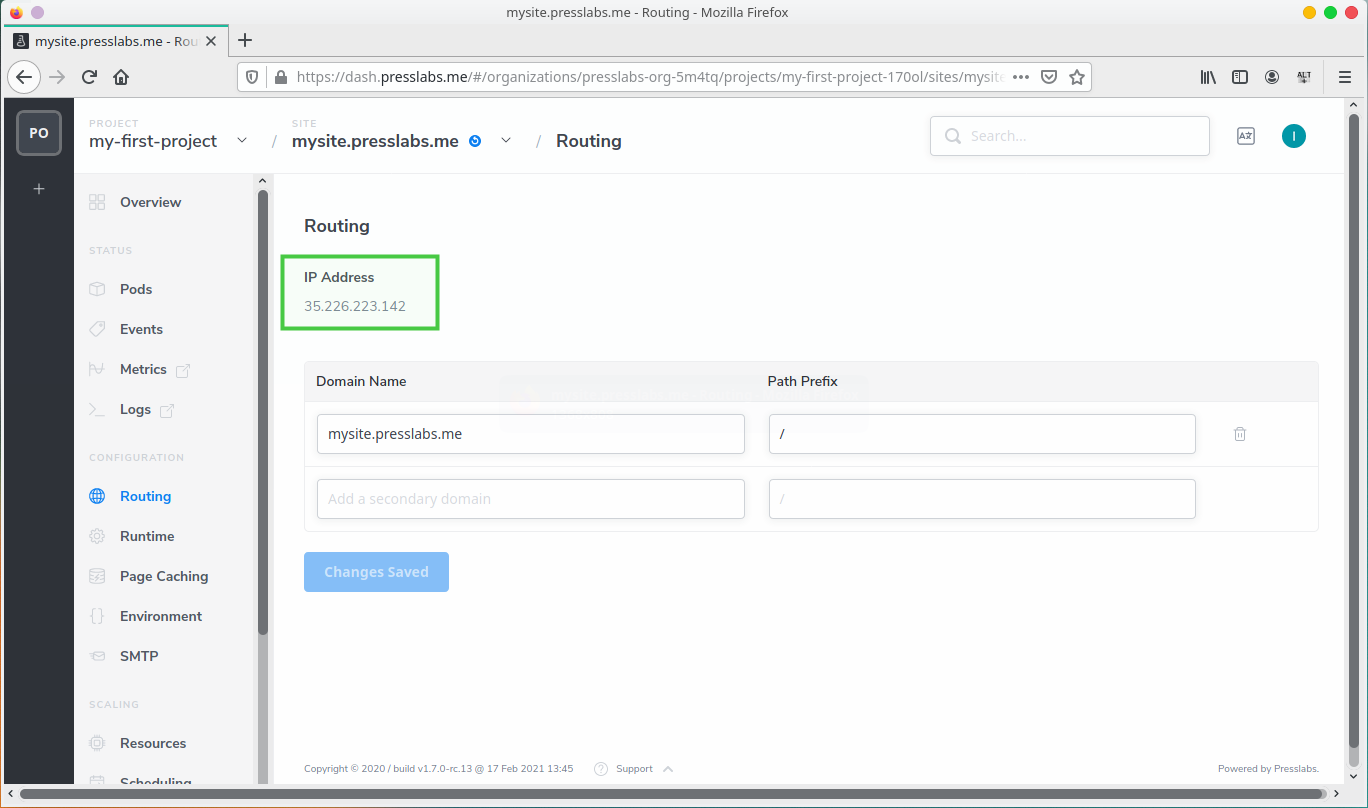Open the Environment settings
Viewport: 1368px width, 808px height.
pos(161,616)
